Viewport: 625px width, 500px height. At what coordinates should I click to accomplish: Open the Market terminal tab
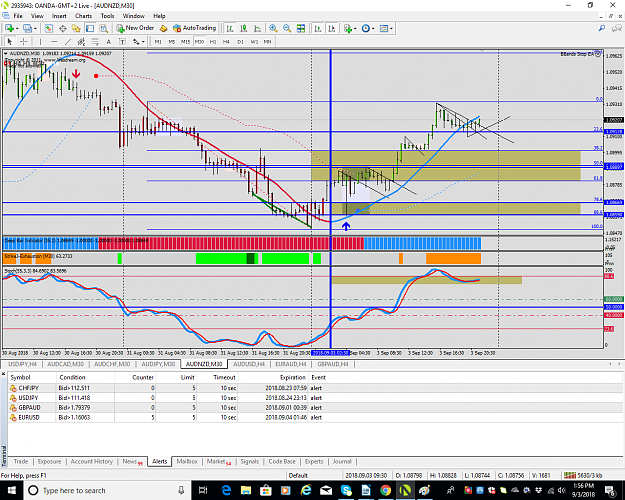click(219, 461)
